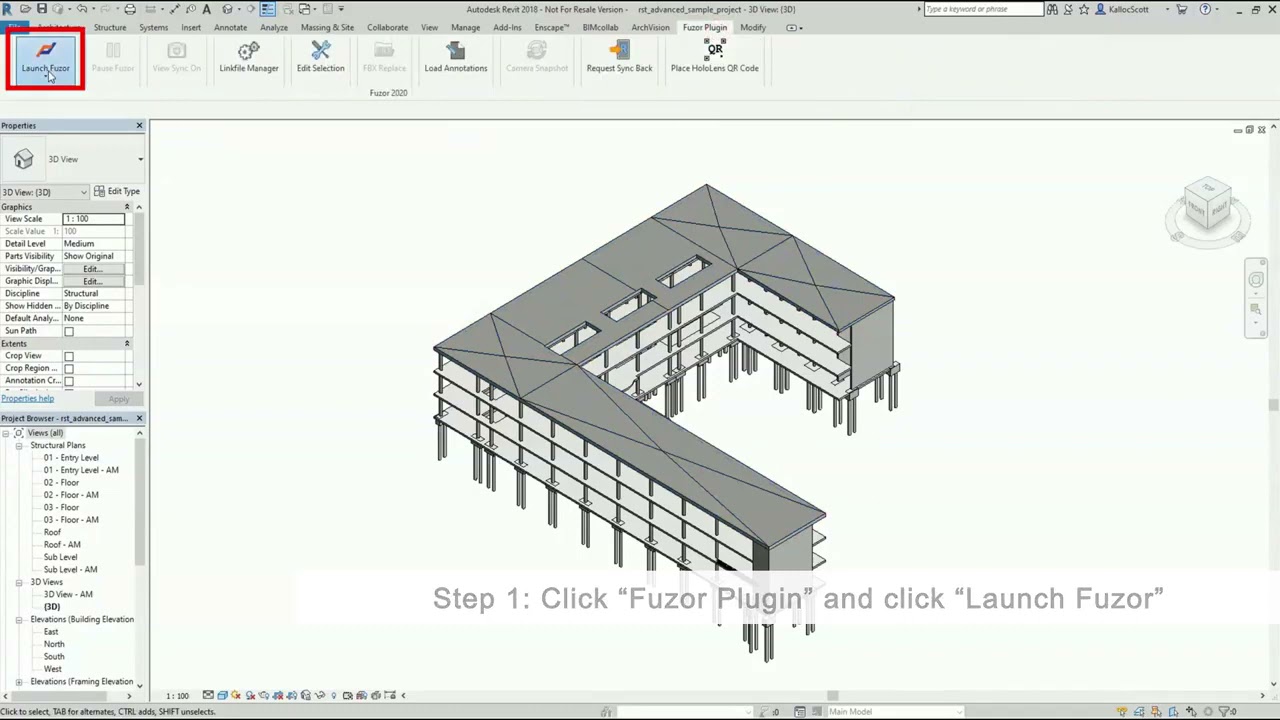Toggle the Crop Region Visible checkbox

coord(69,368)
